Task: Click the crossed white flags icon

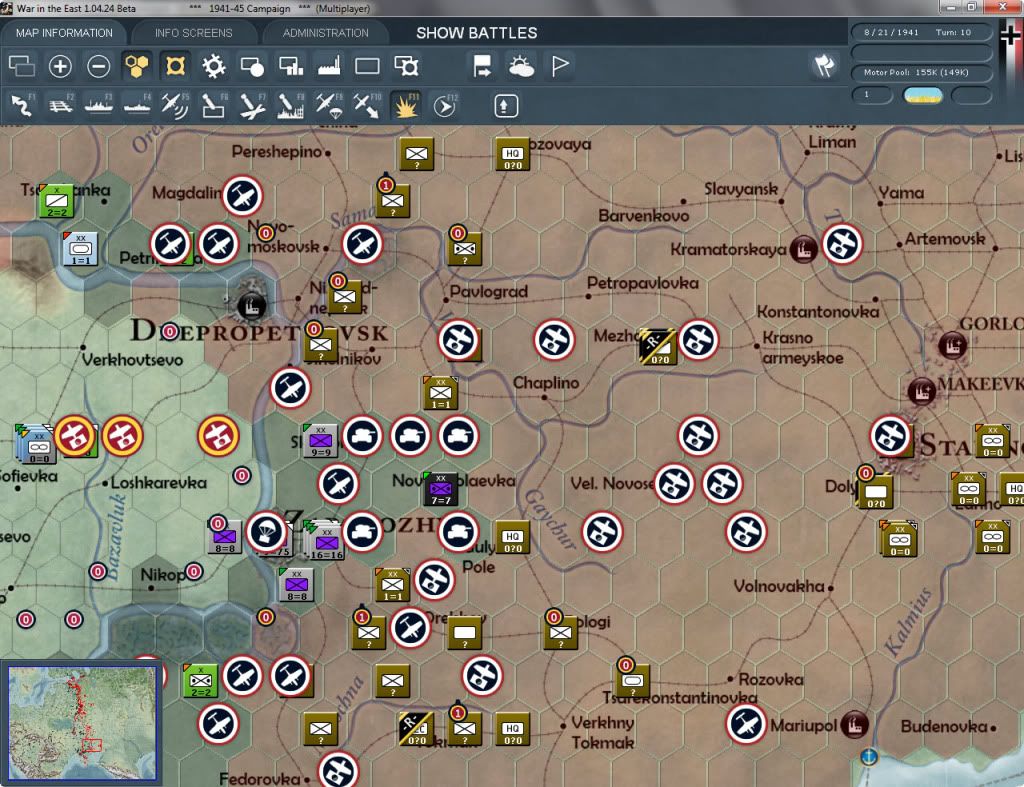Action: 824,65
